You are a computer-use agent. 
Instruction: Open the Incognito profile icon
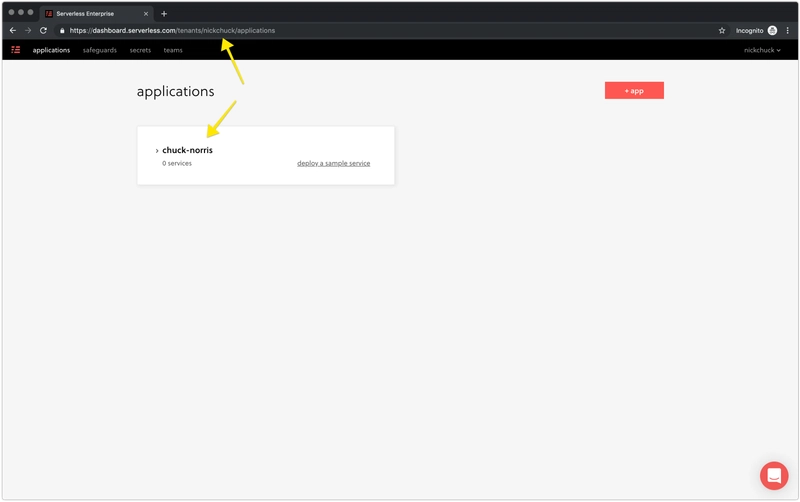772,31
